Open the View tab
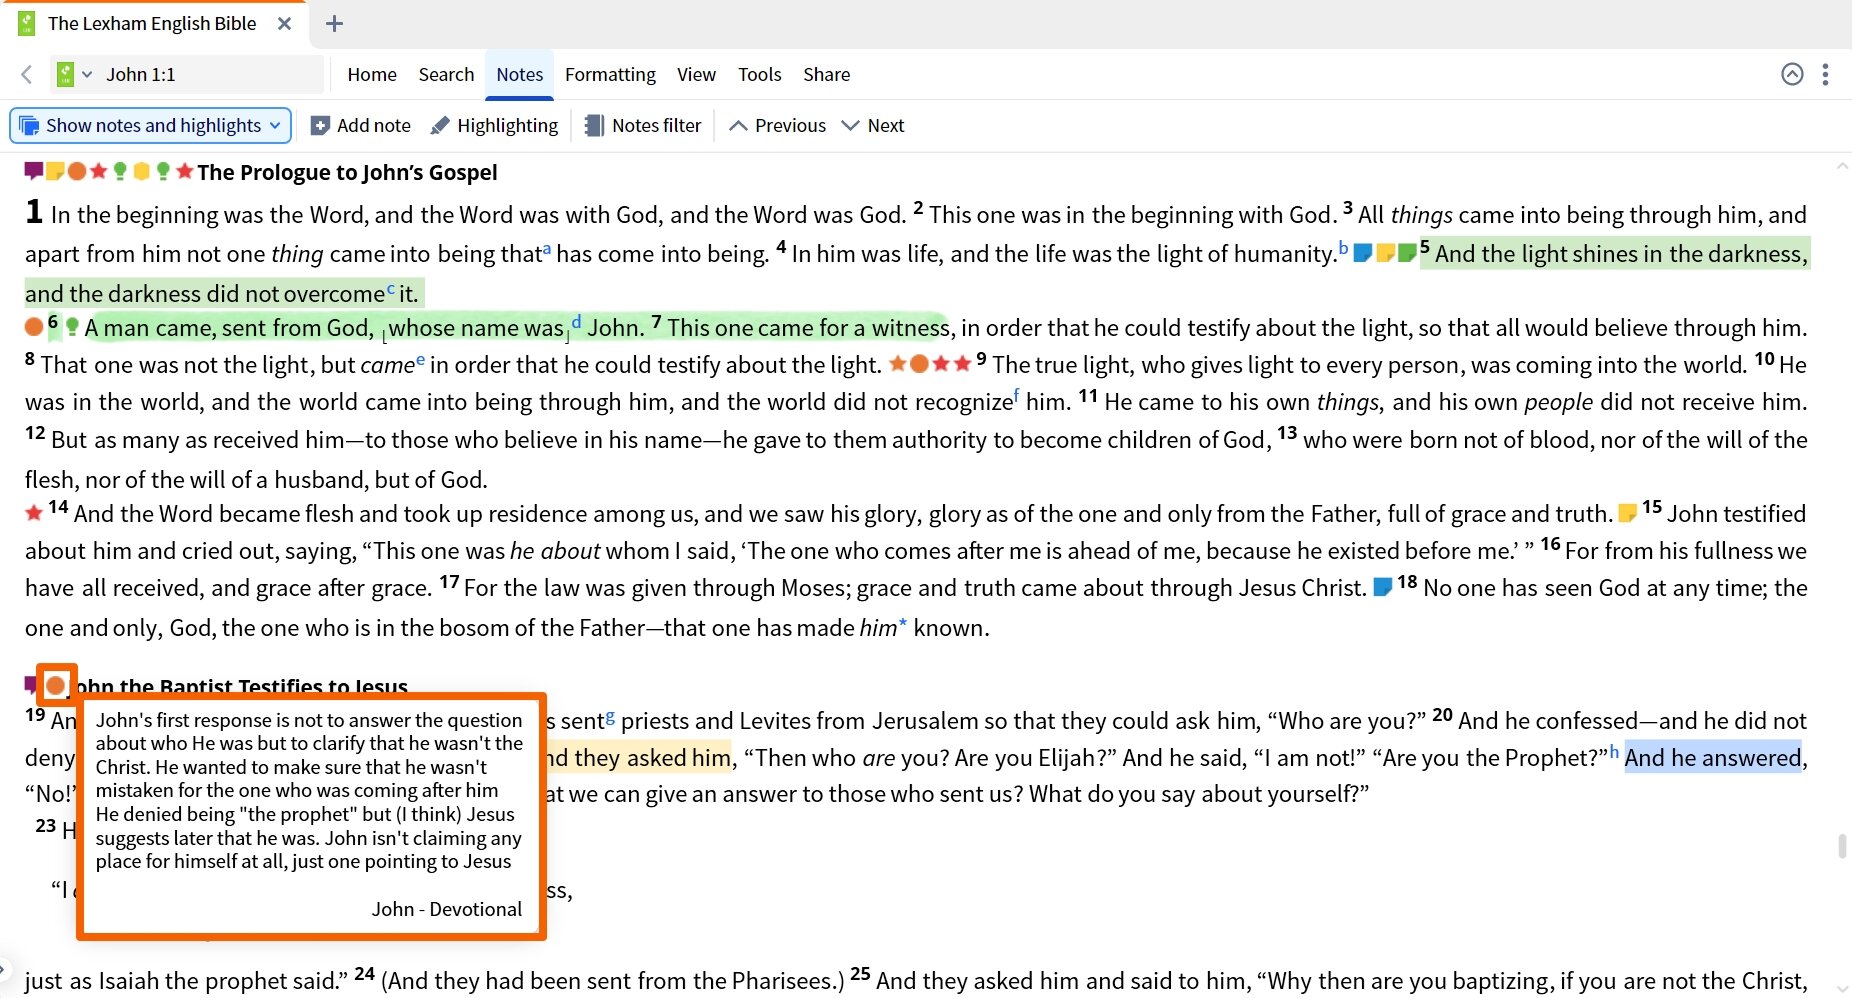 (696, 74)
